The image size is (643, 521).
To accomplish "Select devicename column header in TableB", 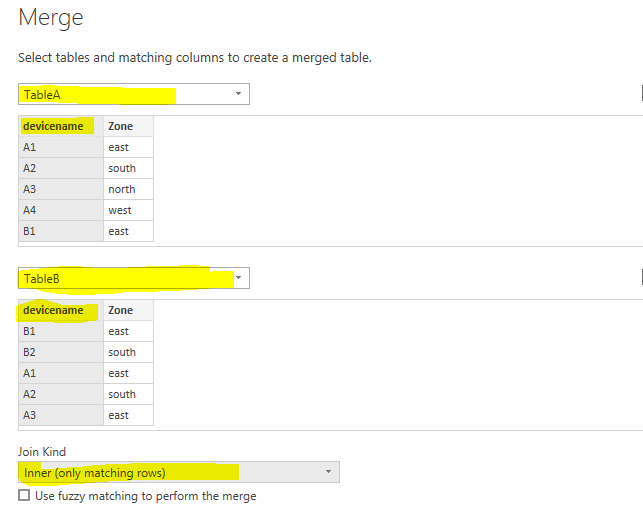I will pos(61,310).
